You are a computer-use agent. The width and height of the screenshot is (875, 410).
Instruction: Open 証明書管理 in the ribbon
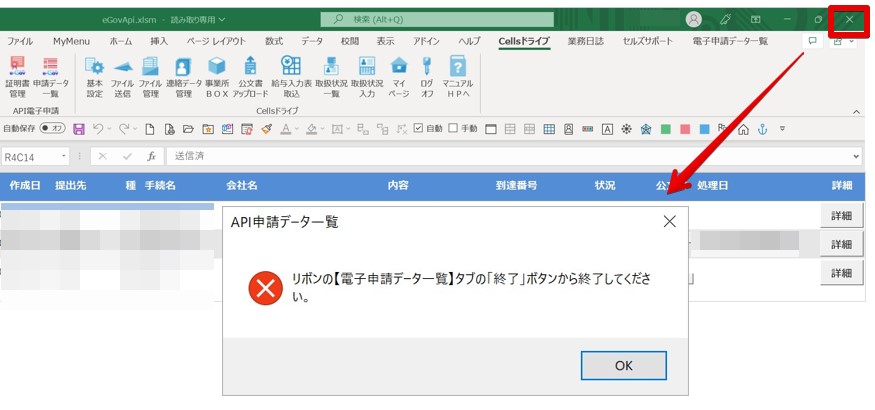click(17, 77)
